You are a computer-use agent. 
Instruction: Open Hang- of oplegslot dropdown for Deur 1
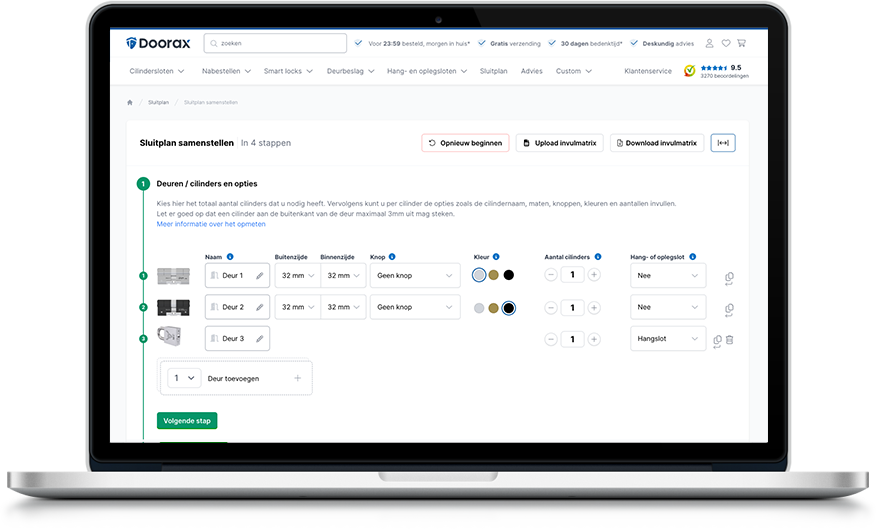click(x=668, y=275)
